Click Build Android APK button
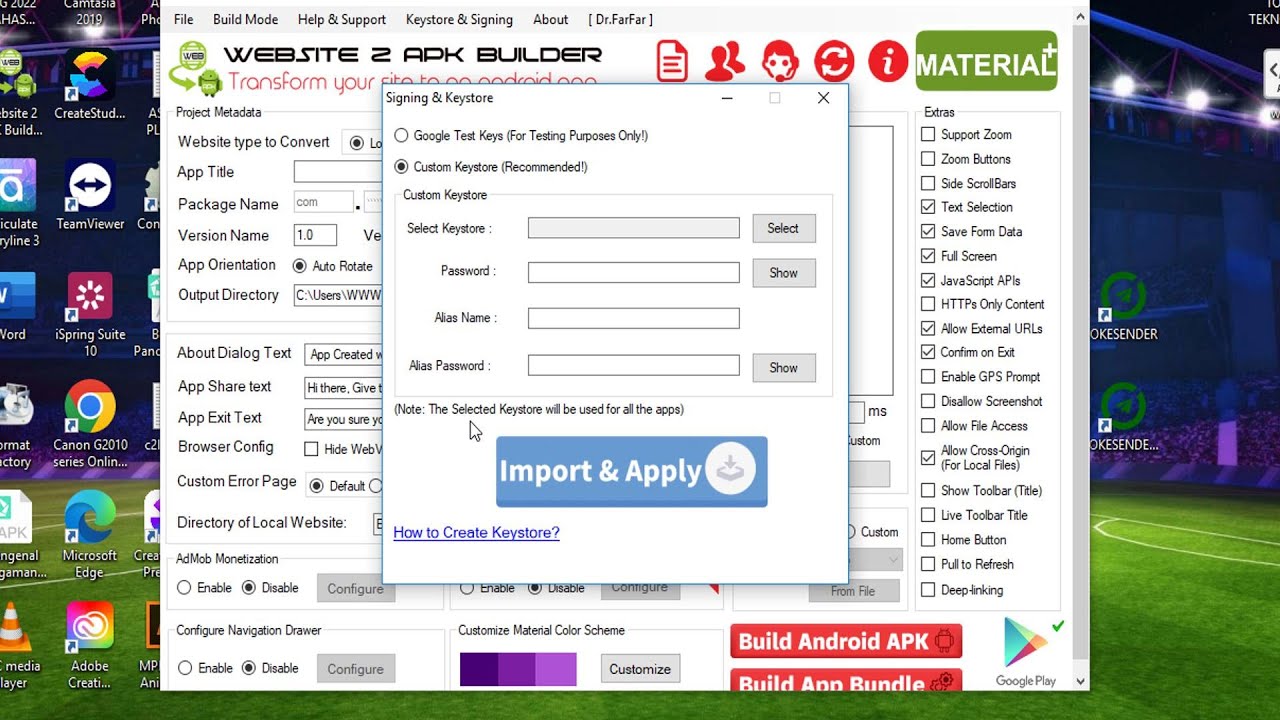 coord(846,641)
